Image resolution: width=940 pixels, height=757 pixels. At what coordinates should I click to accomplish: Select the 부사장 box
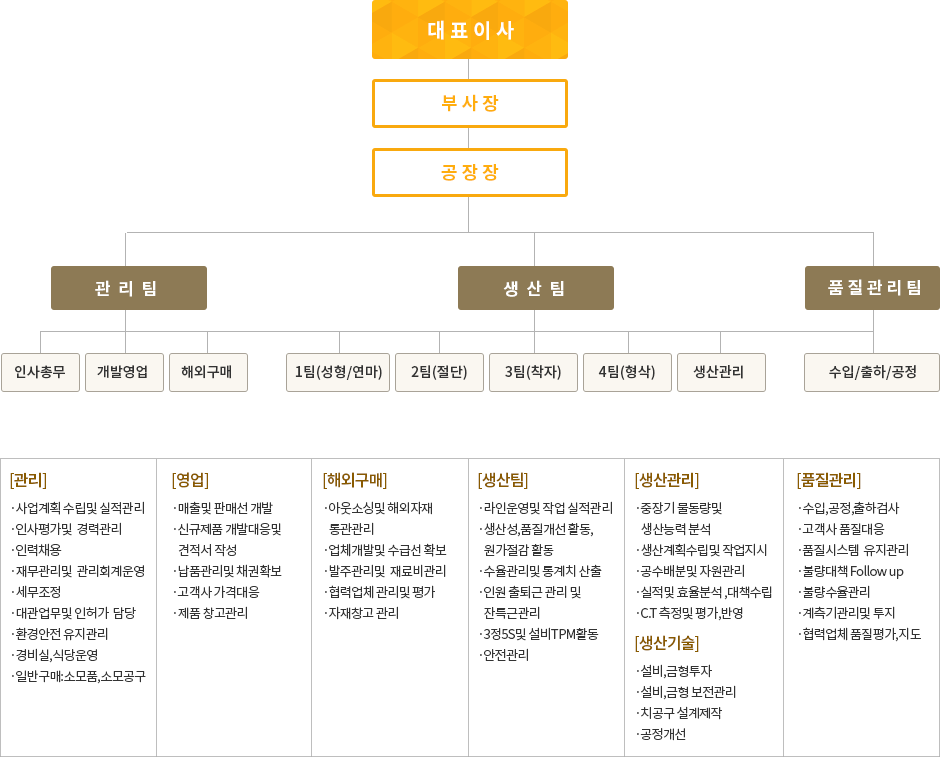click(x=470, y=104)
